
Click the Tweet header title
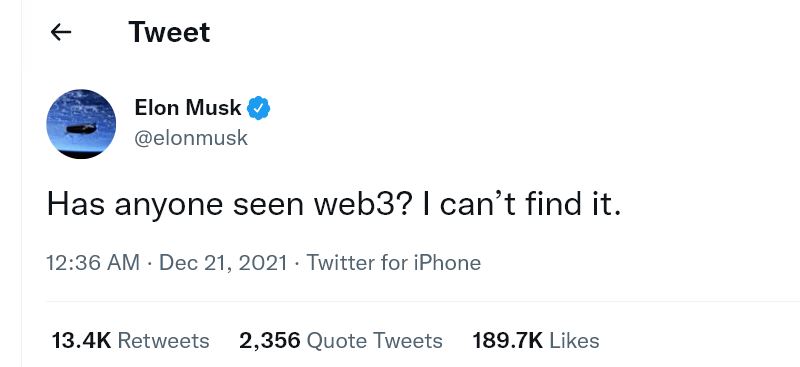[169, 32]
